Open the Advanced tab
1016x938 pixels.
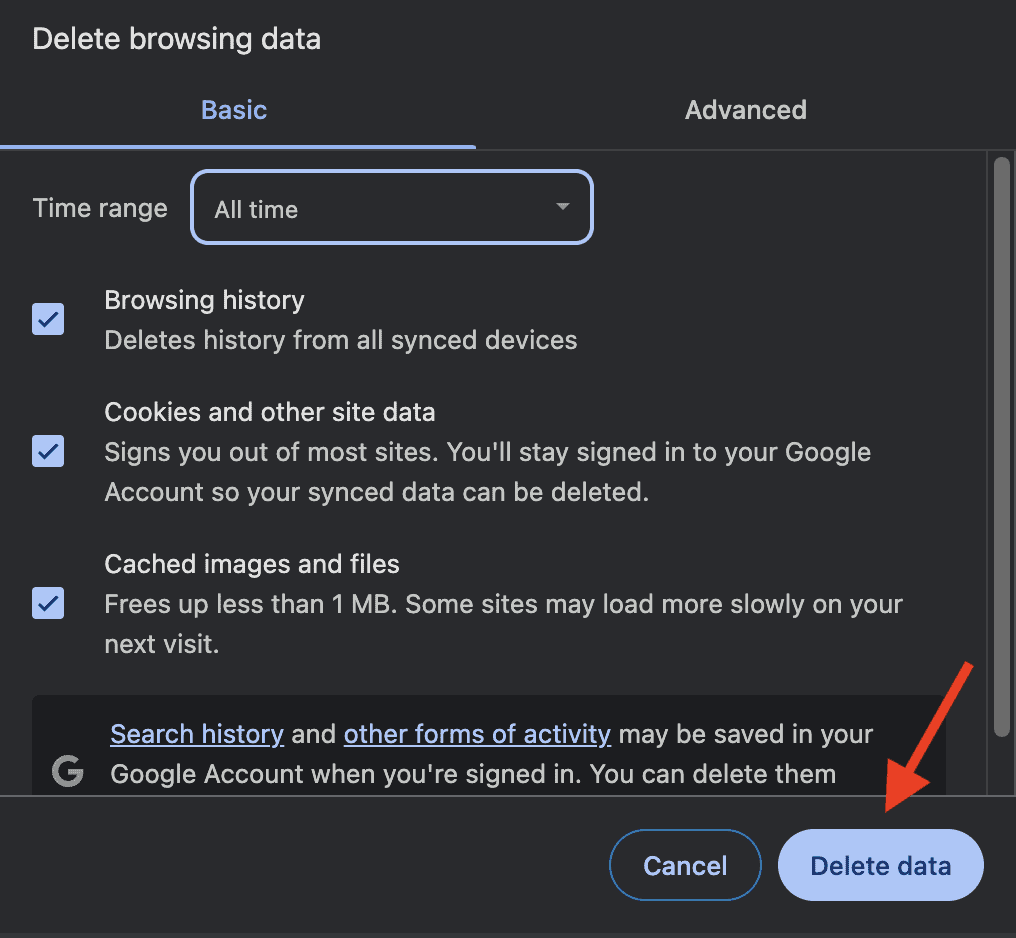click(x=745, y=109)
